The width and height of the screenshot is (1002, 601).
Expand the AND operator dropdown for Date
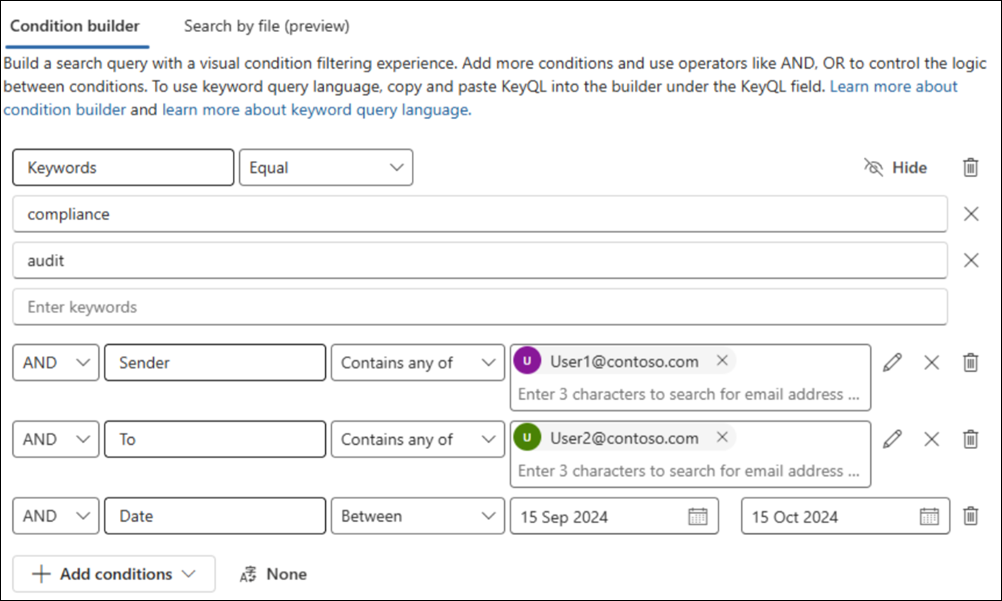[x=55, y=516]
